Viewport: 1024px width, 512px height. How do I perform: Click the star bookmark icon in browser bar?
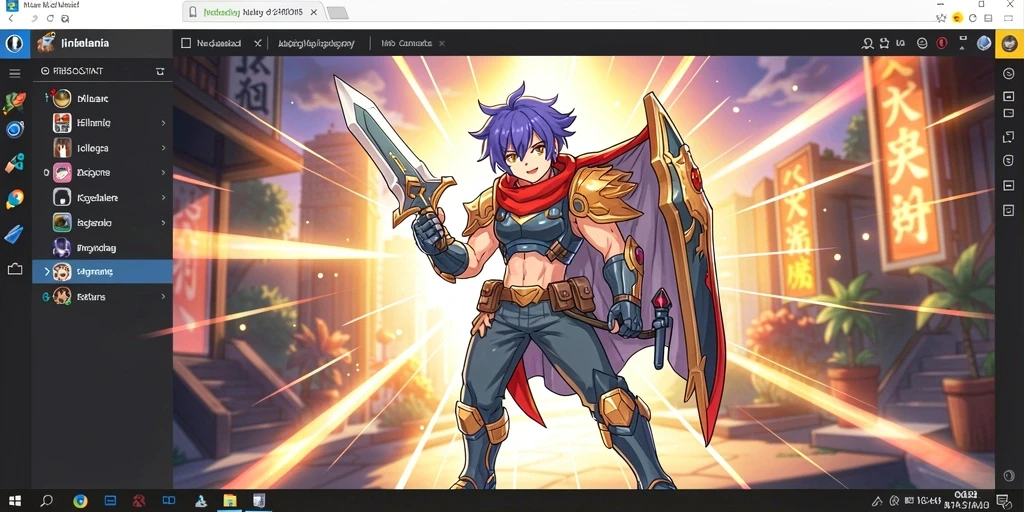tap(941, 18)
